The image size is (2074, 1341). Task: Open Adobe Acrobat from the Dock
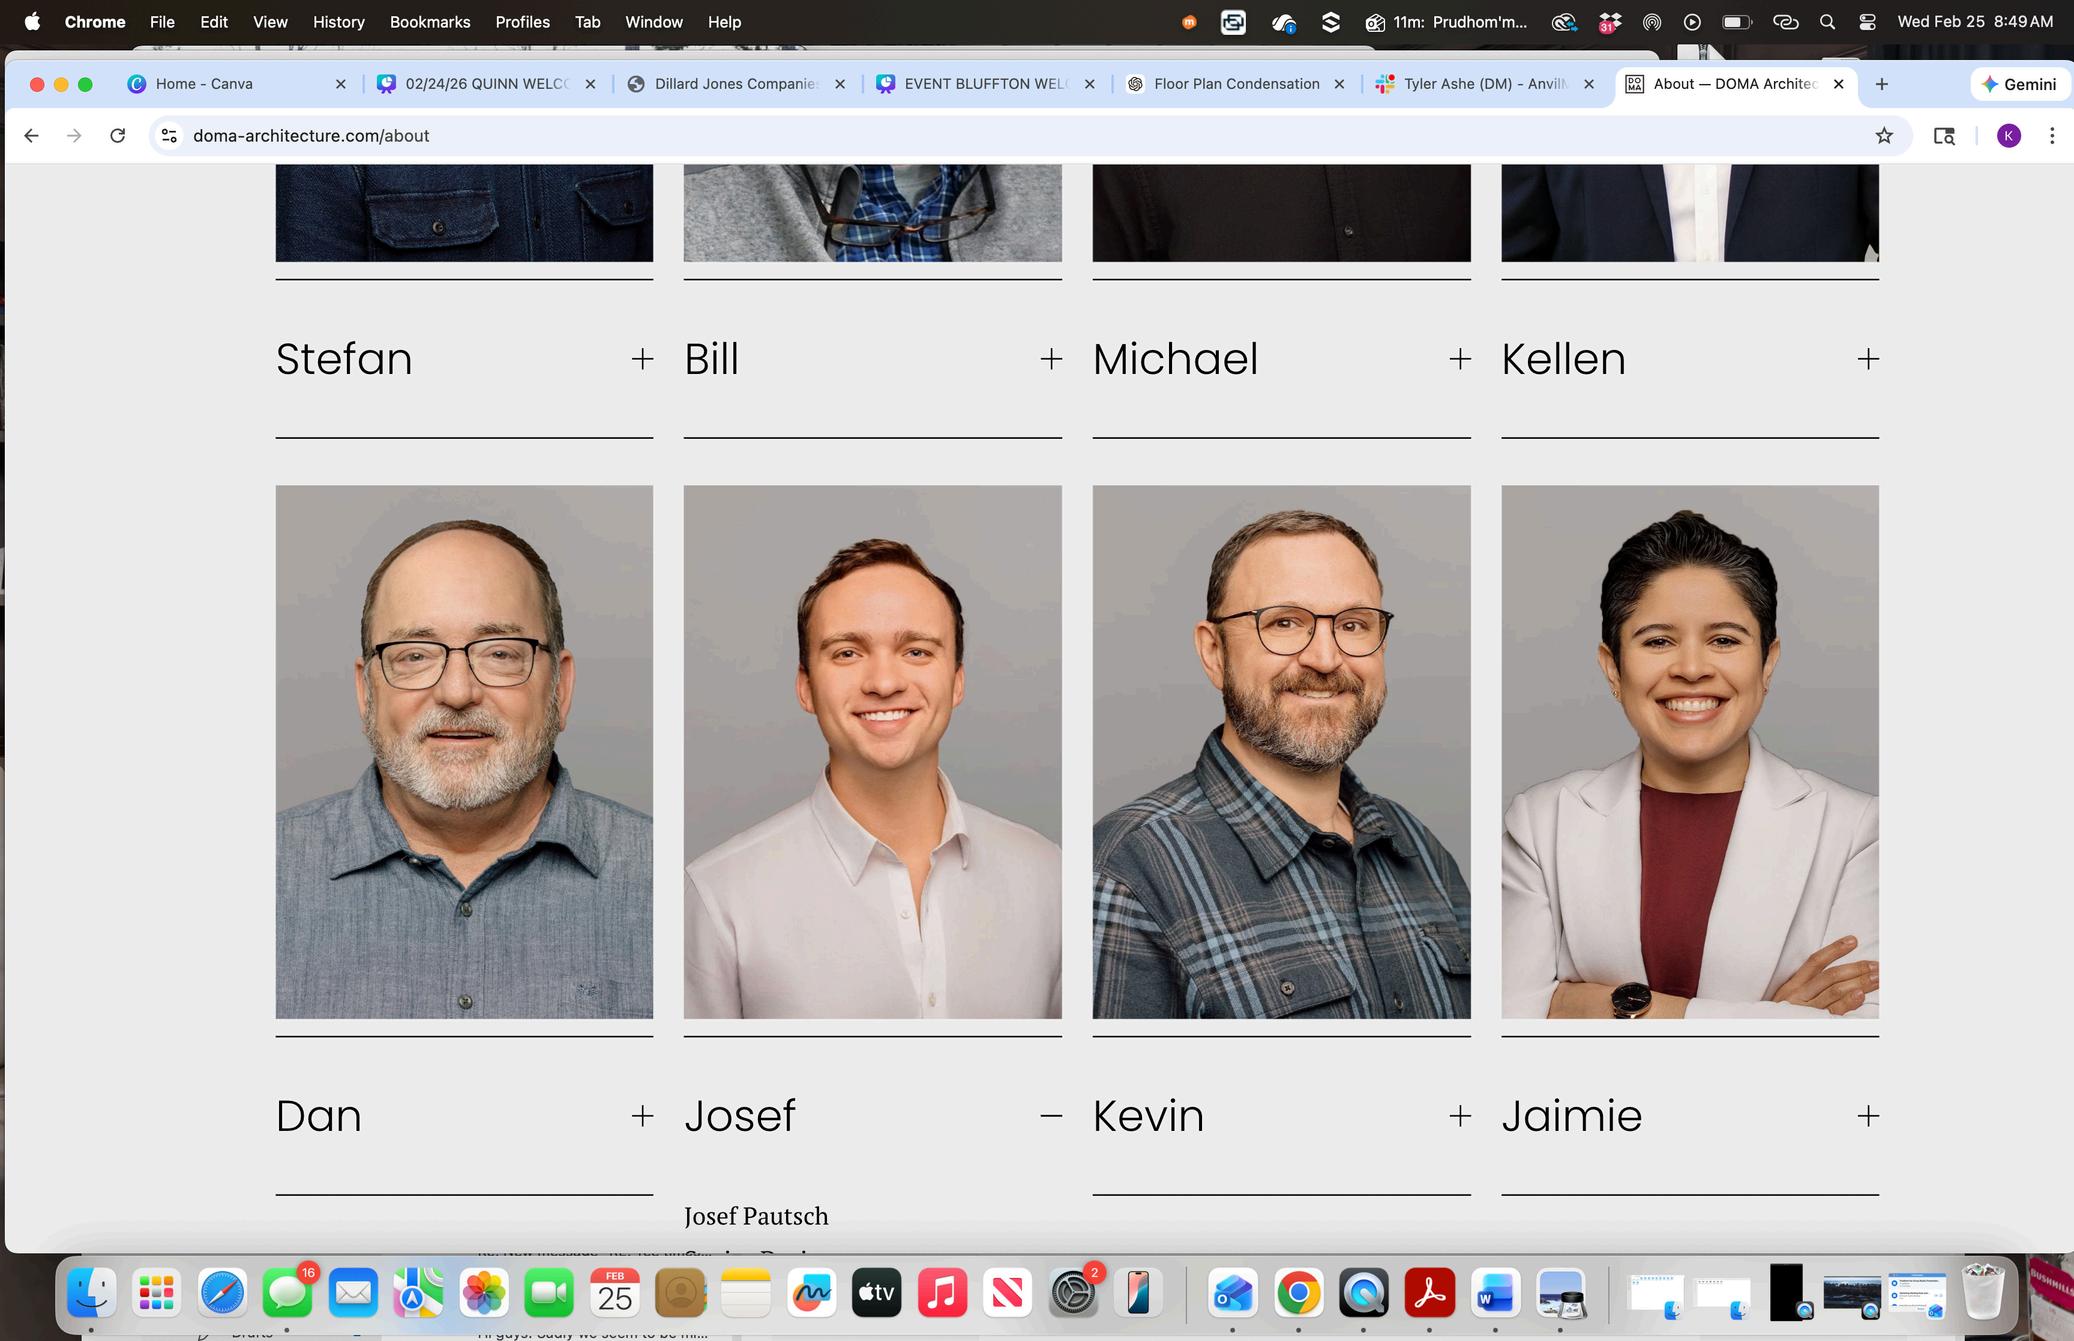(x=1429, y=1294)
